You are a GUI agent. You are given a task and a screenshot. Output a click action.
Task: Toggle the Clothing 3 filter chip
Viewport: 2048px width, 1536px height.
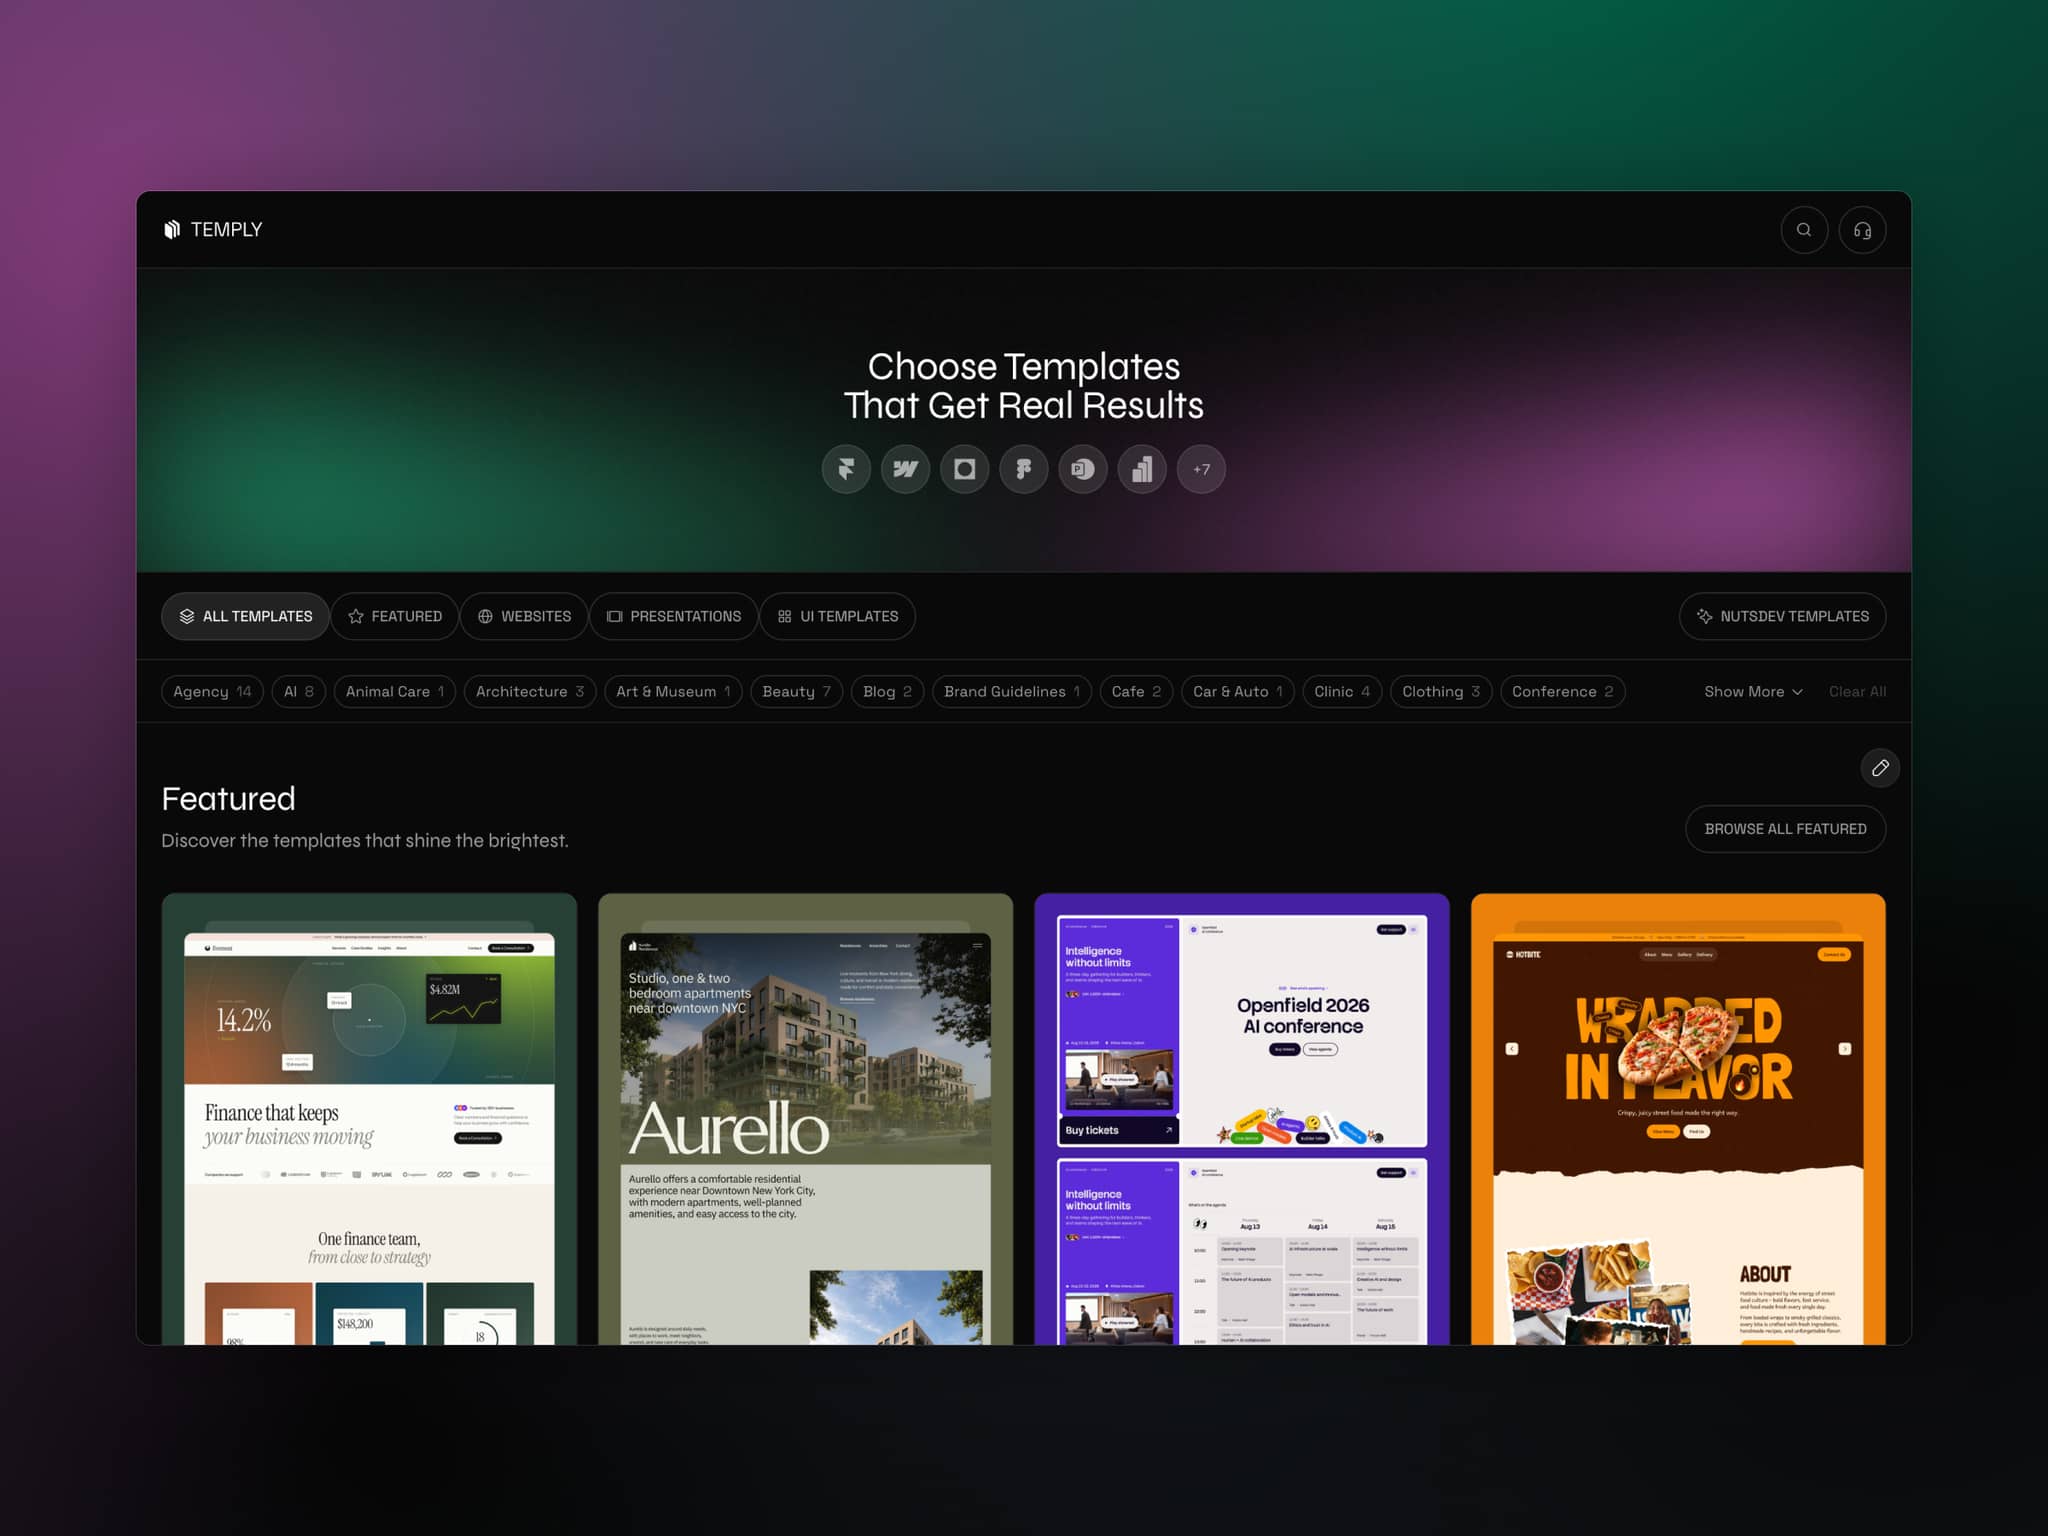click(x=1441, y=692)
